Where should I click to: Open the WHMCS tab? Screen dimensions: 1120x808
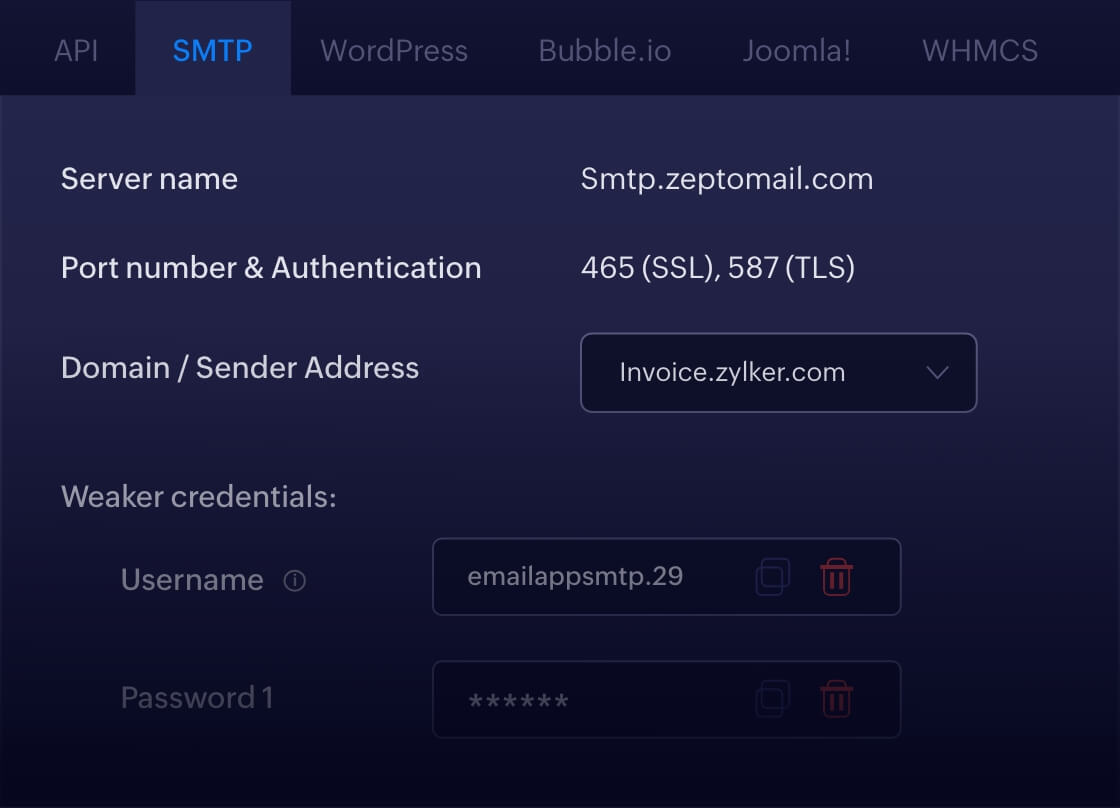[979, 51]
